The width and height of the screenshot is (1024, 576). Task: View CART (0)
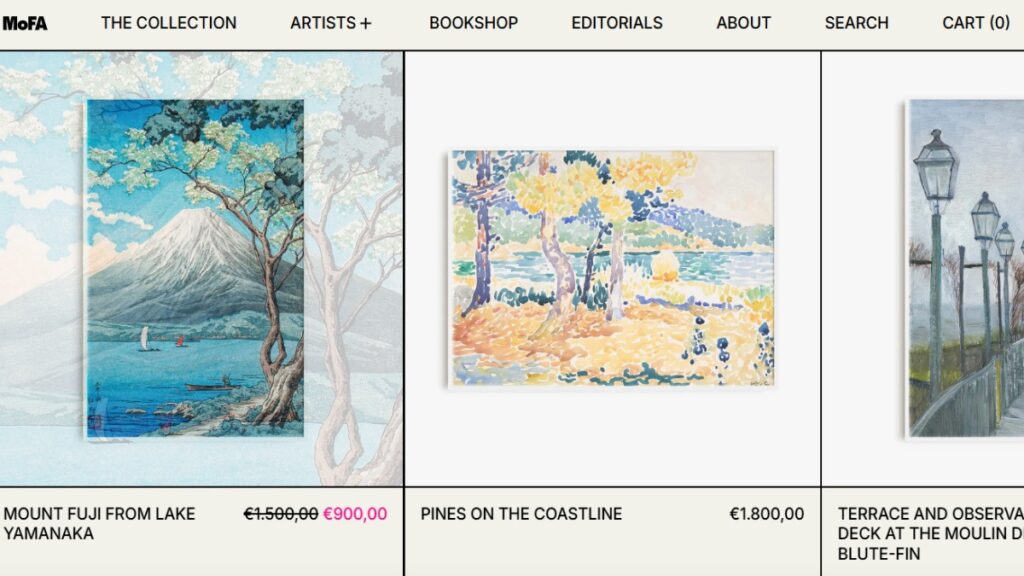[976, 23]
